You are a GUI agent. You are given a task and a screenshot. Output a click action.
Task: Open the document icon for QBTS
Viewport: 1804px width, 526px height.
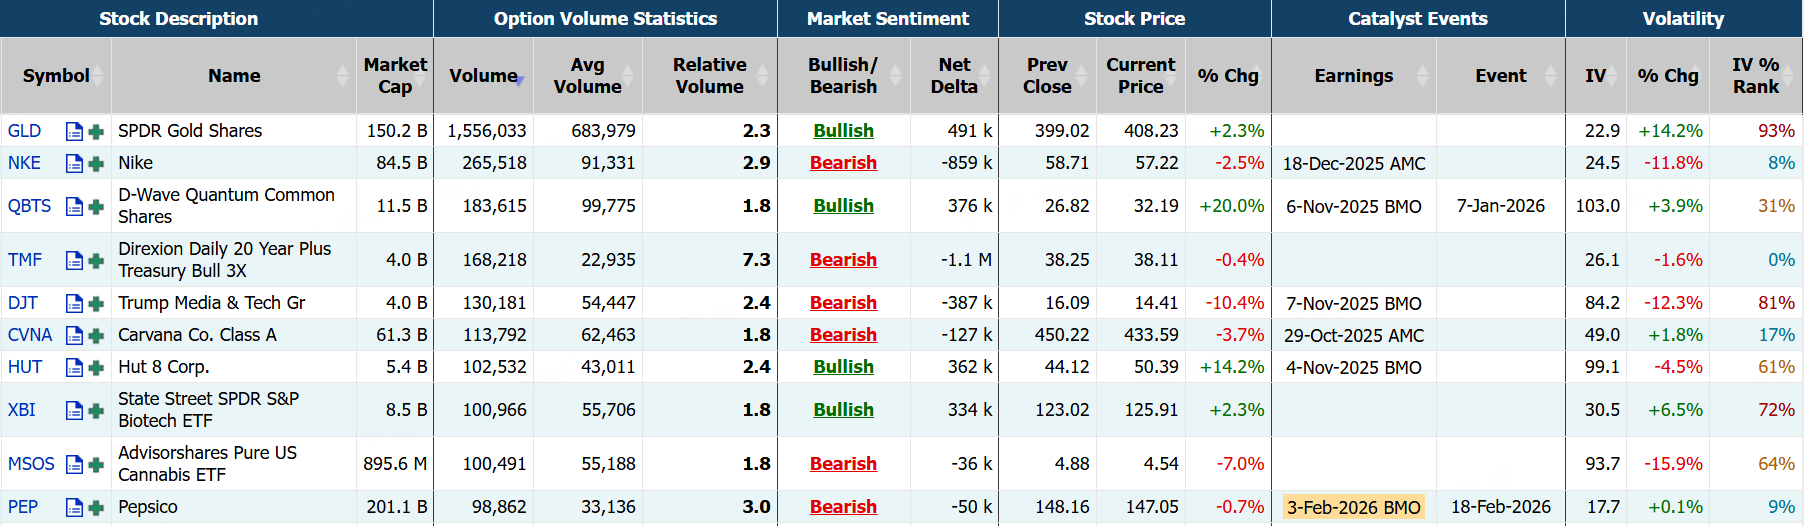(x=74, y=207)
